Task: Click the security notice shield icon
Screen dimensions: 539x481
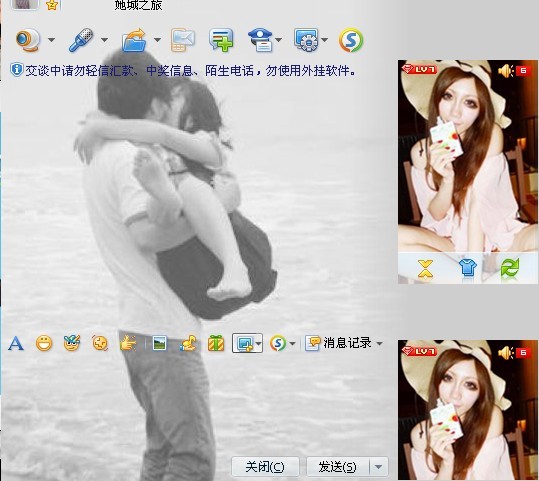Action: point(16,70)
